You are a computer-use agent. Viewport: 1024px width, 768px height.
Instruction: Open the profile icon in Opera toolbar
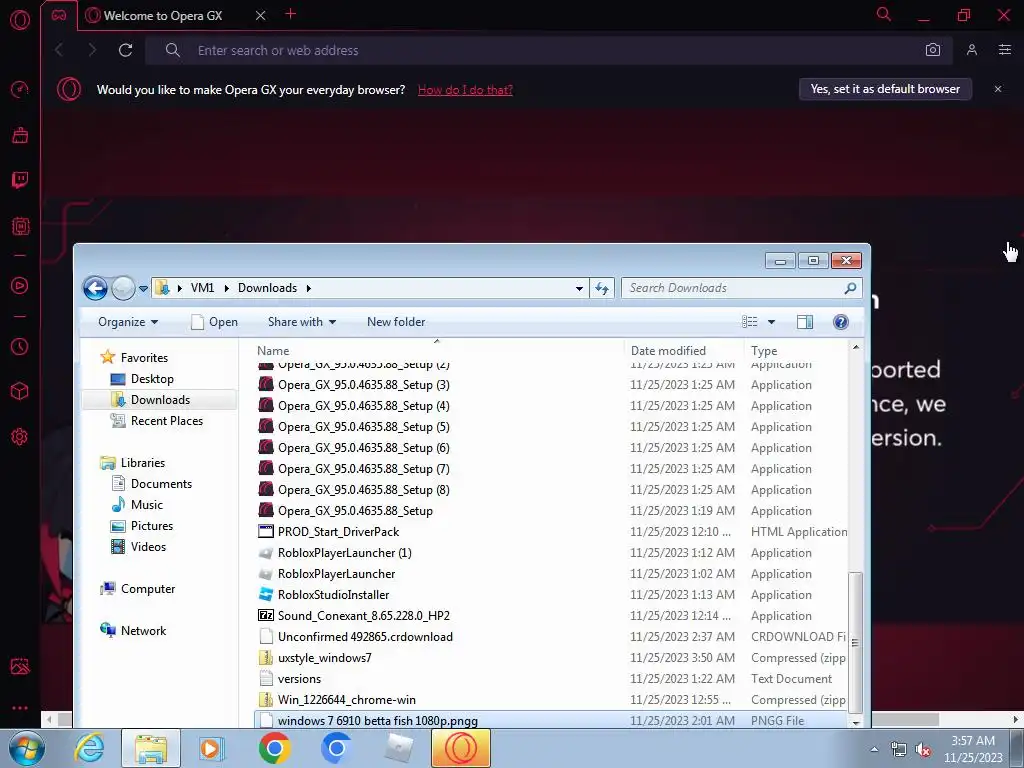tap(972, 50)
